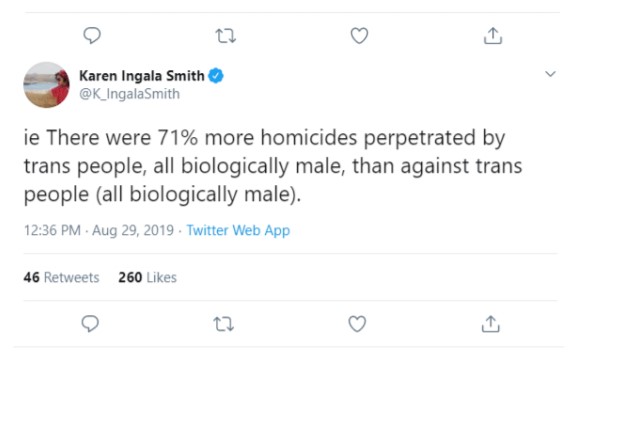Click the blue verified badge icon
This screenshot has width=618, height=429.
pos(215,75)
